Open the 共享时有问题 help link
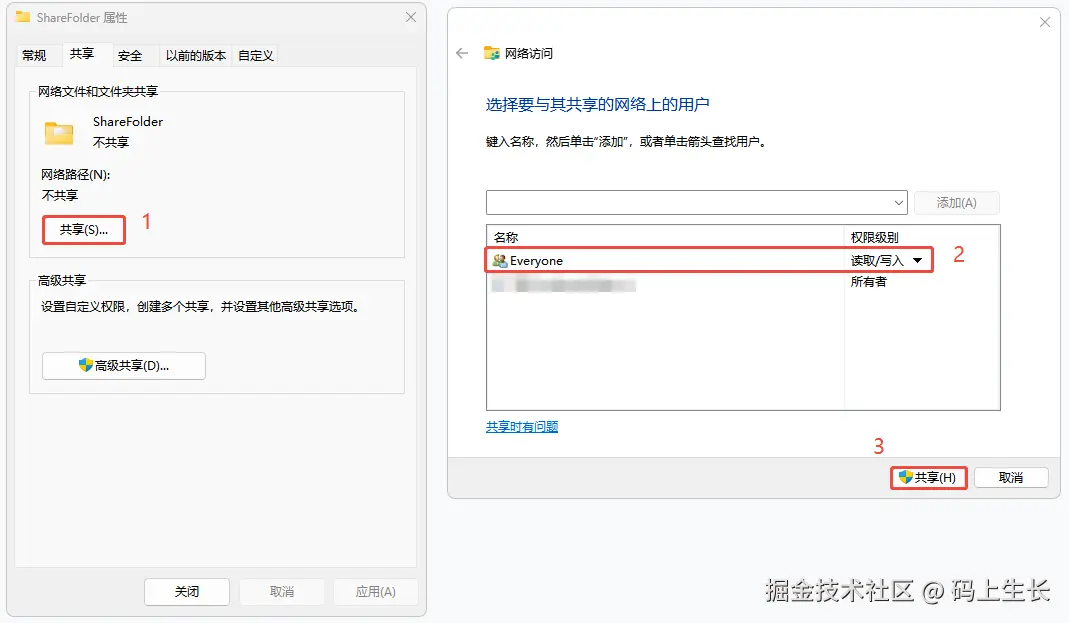Screen dimensions: 1069x623 tap(522, 427)
